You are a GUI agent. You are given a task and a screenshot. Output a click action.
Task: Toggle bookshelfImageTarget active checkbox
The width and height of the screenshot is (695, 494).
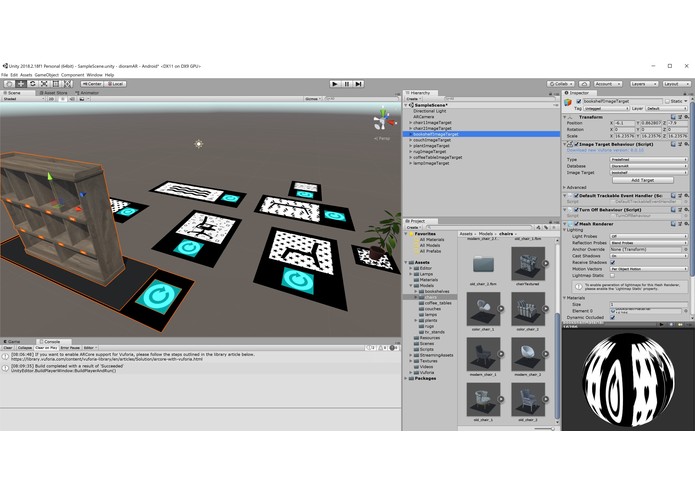[579, 101]
